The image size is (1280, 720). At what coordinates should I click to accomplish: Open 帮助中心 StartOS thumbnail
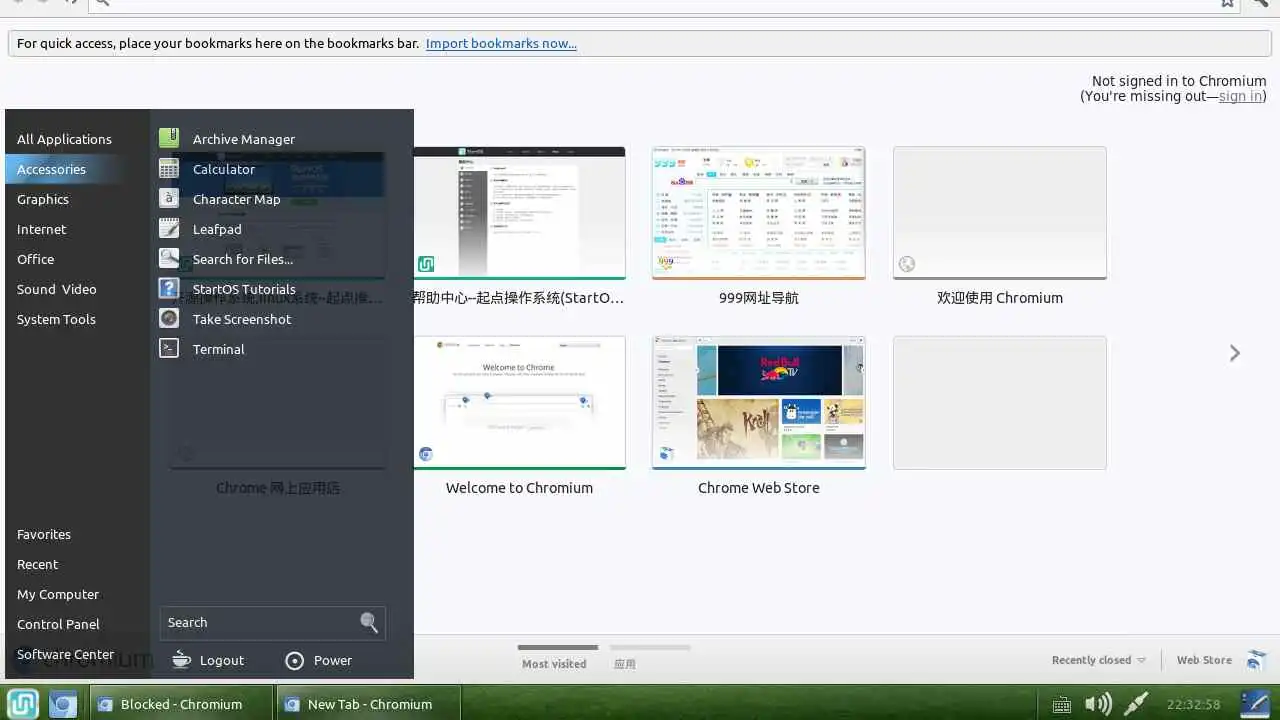coord(519,213)
